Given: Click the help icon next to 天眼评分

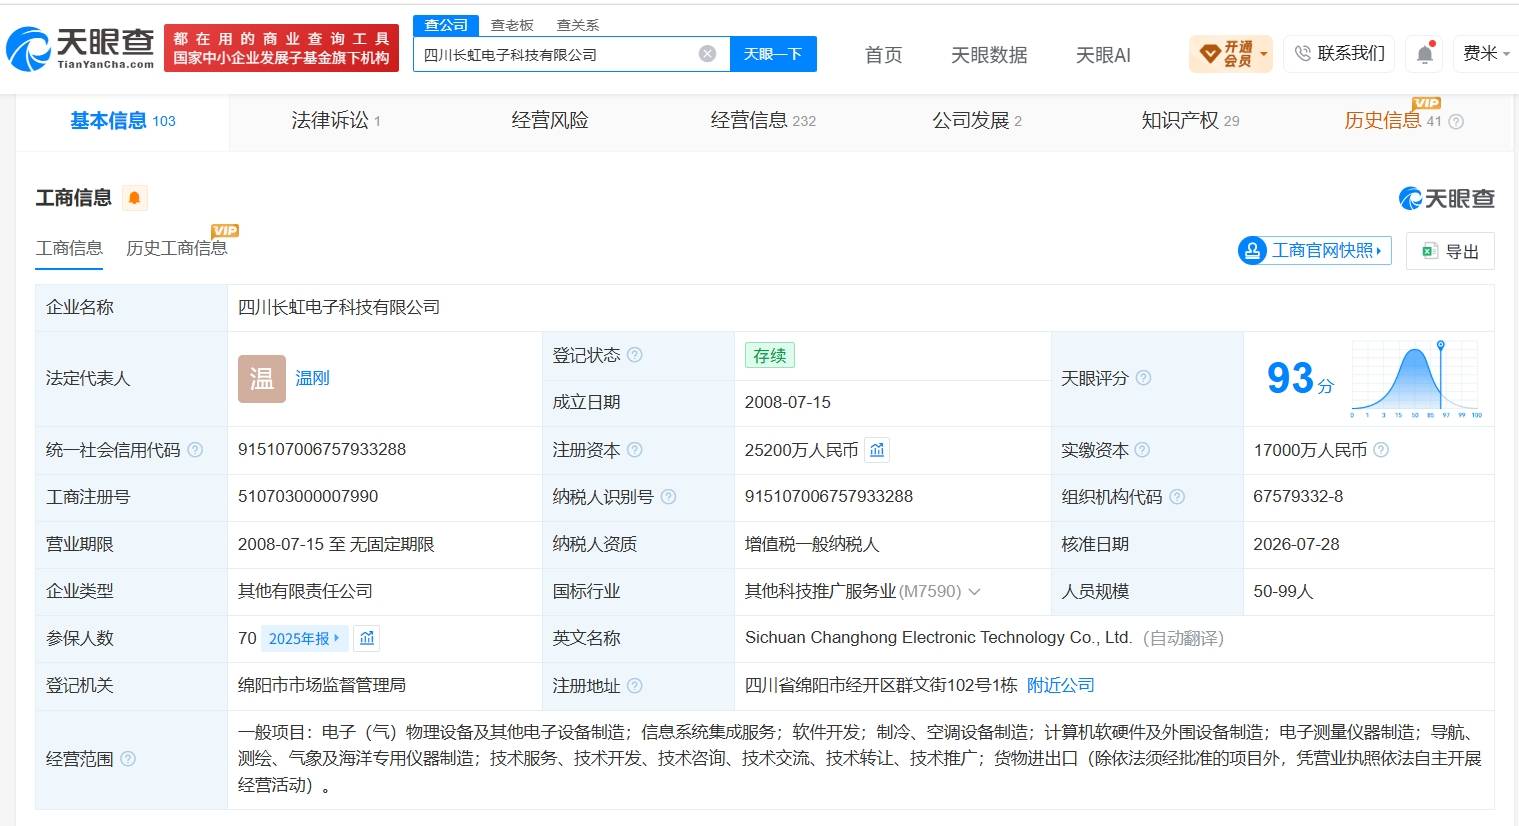Looking at the screenshot, I should (x=1143, y=378).
